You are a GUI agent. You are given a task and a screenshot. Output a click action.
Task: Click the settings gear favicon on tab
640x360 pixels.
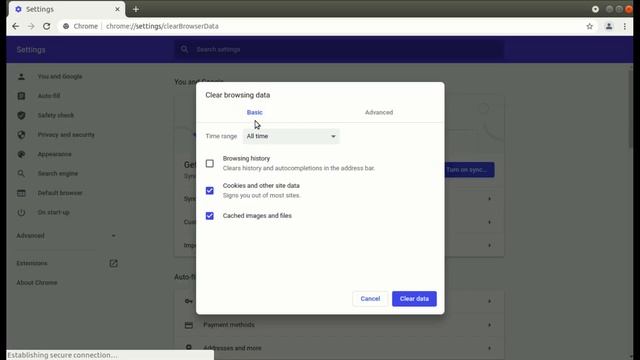point(18,9)
